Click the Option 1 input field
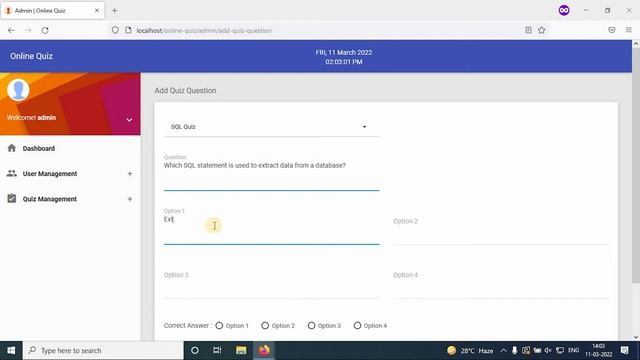Screen dimensions: 640x360 coord(271,229)
